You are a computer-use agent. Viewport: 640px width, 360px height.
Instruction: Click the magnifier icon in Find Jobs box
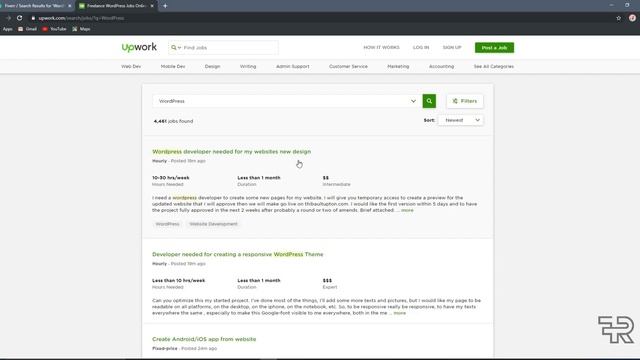[174, 48]
